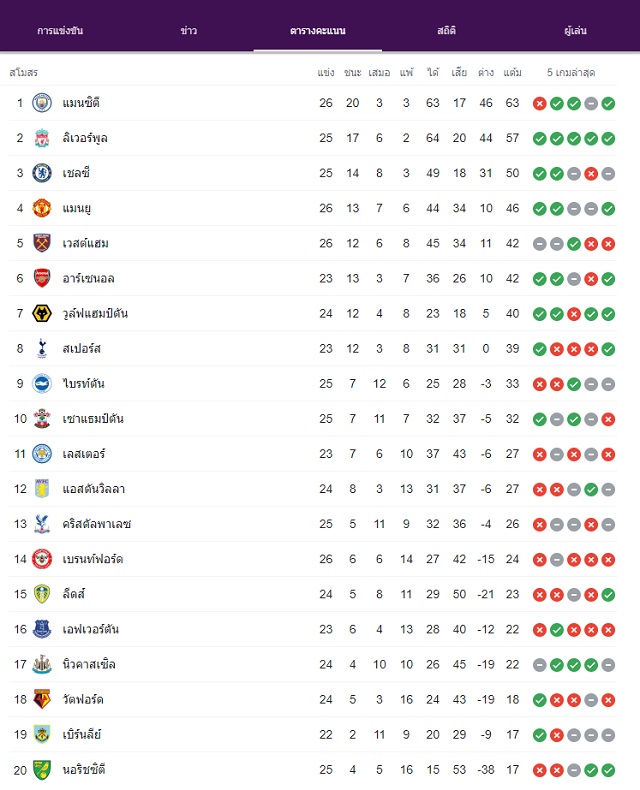
Task: Switch to the การแข่งขัน tab
Action: point(60,31)
